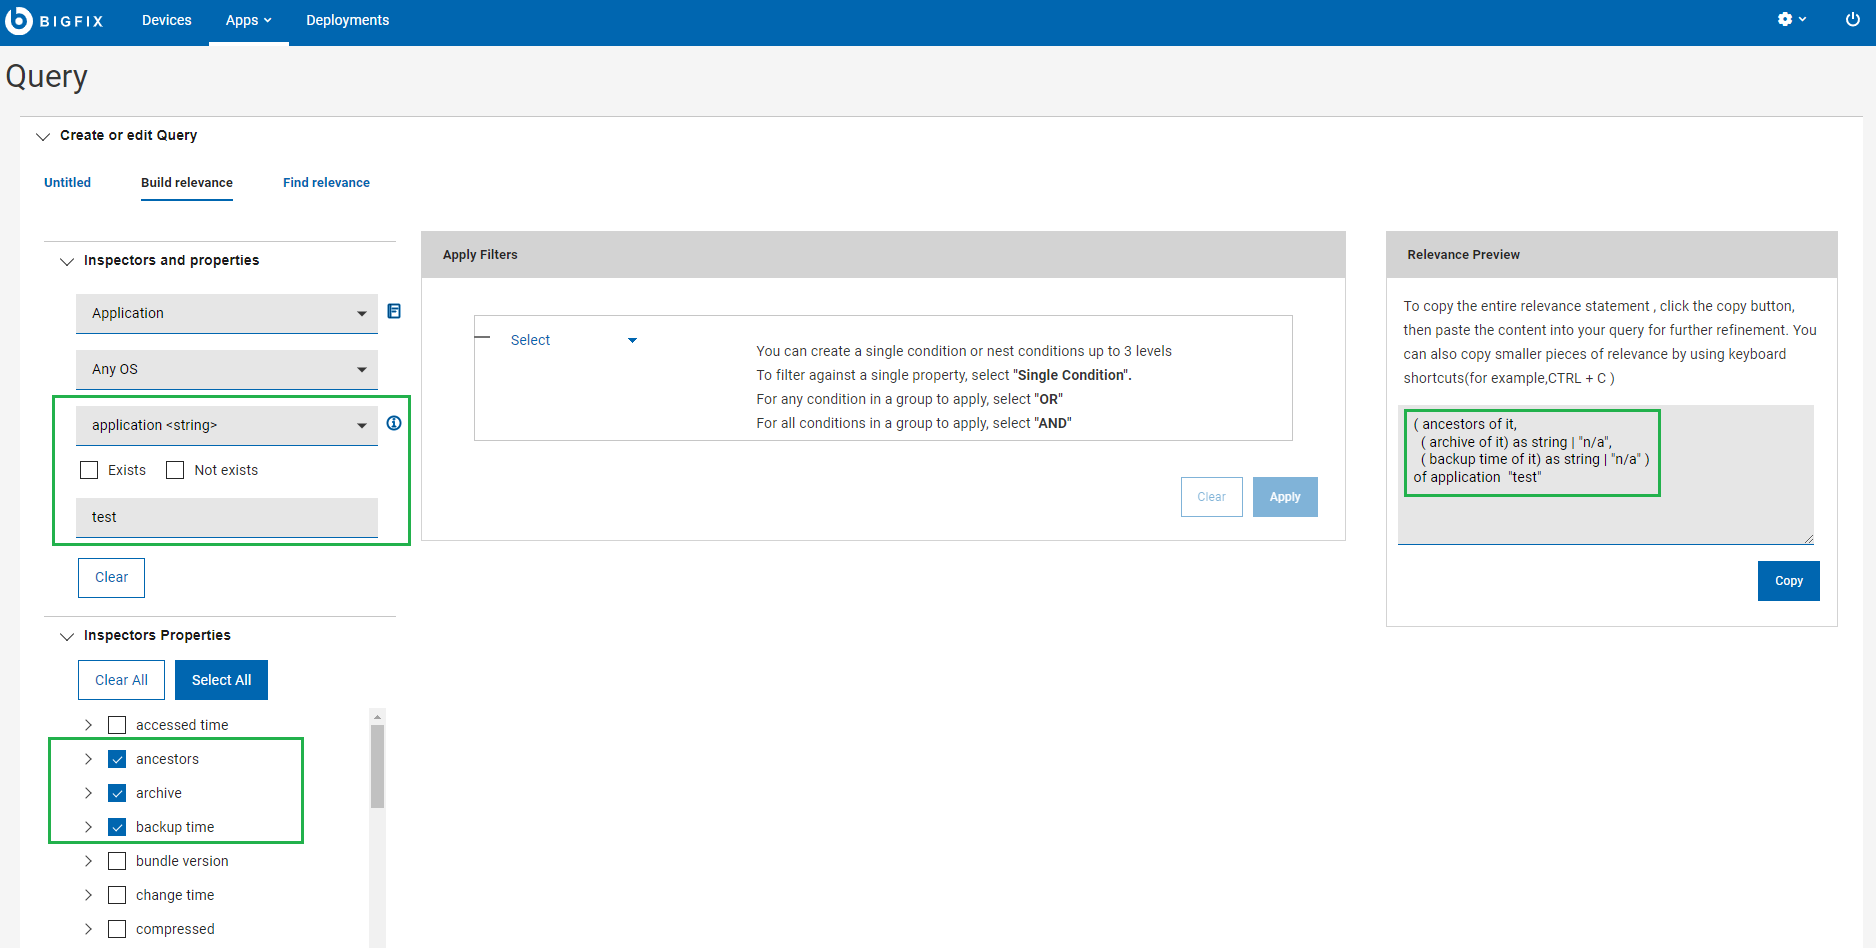Click the text field containing test

[226, 518]
